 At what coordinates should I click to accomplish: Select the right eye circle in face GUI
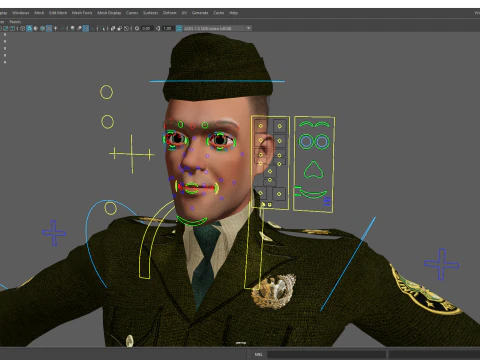tap(322, 142)
